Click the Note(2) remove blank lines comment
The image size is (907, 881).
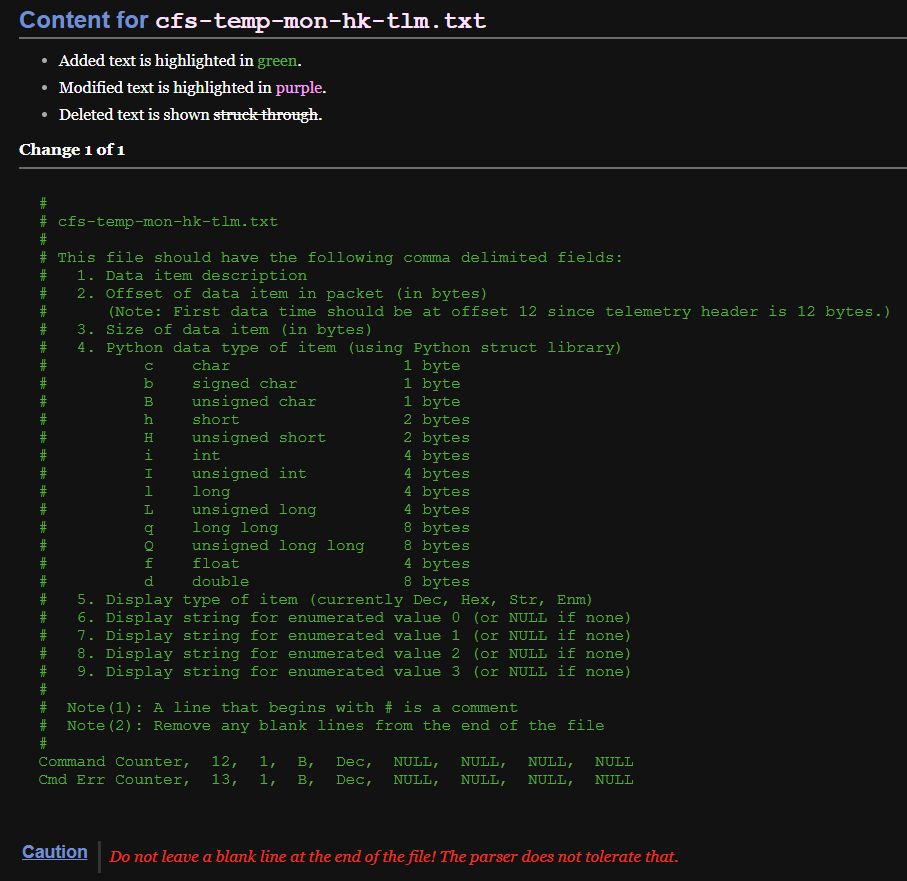point(335,726)
